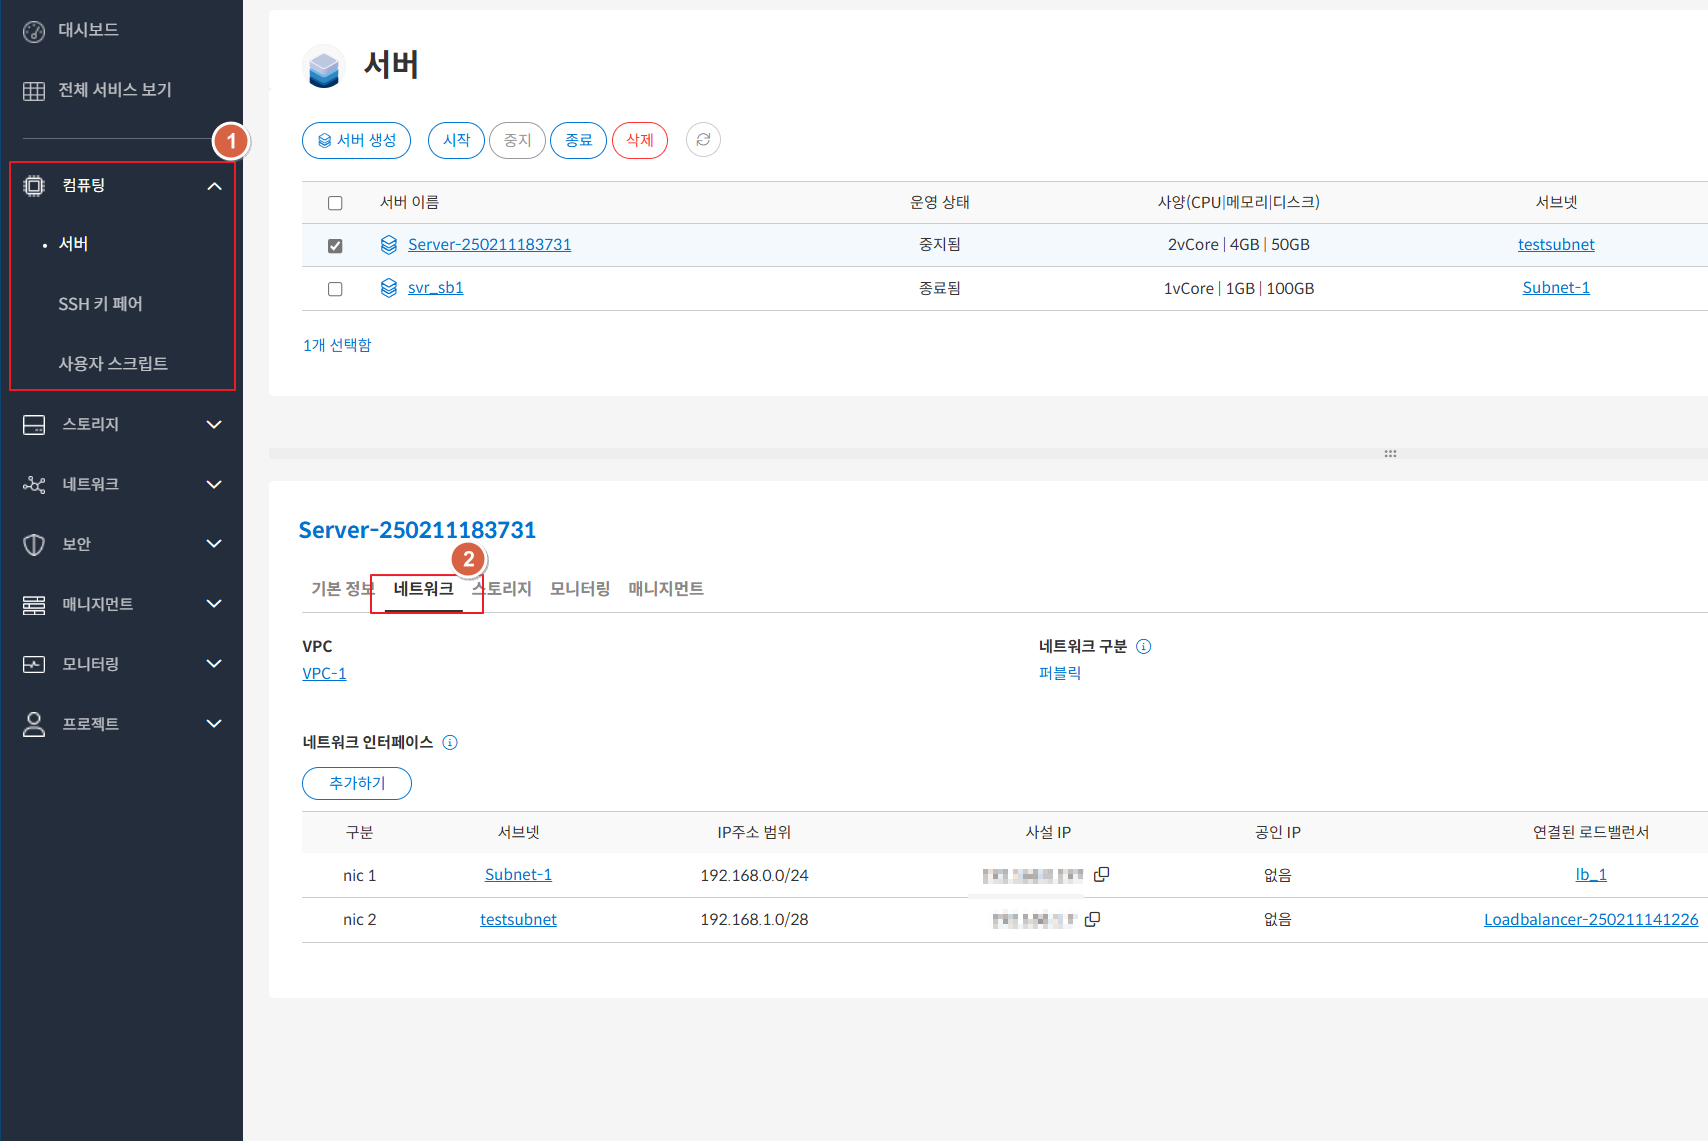The width and height of the screenshot is (1708, 1141).
Task: Toggle the select-all checkbox in table header
Action: pyautogui.click(x=335, y=203)
